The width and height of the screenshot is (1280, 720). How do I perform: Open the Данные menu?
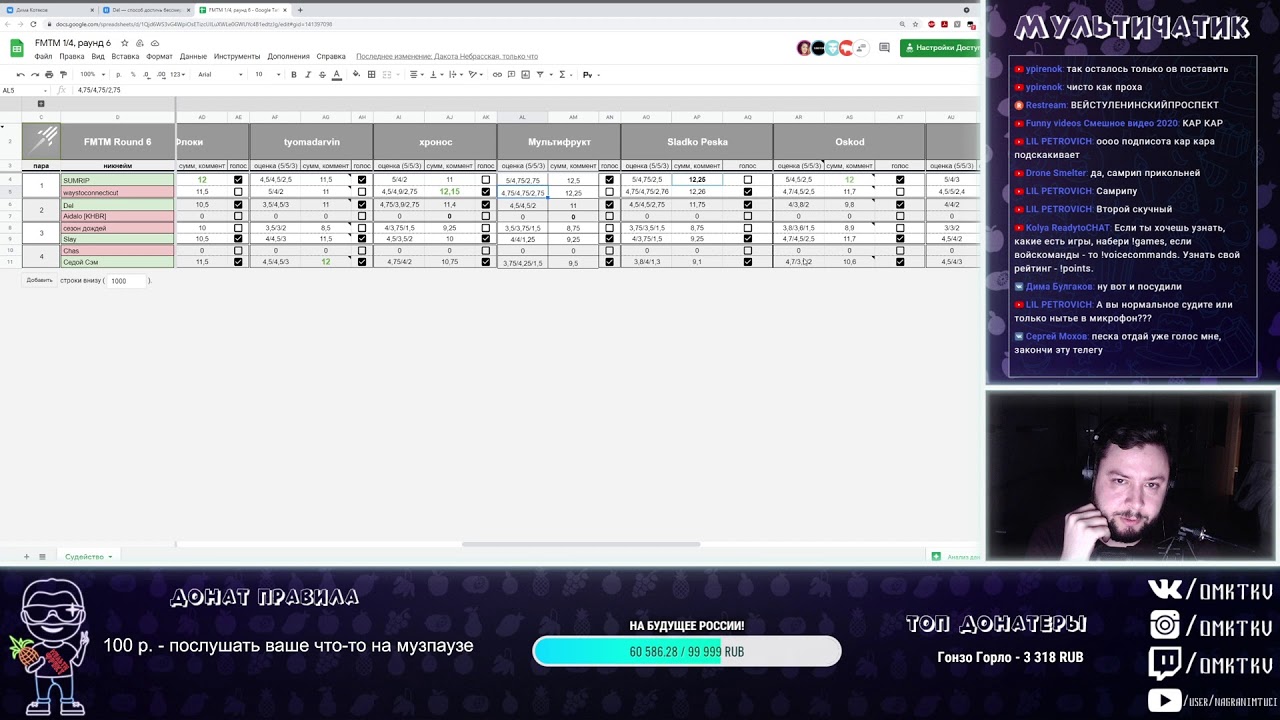[x=193, y=57]
